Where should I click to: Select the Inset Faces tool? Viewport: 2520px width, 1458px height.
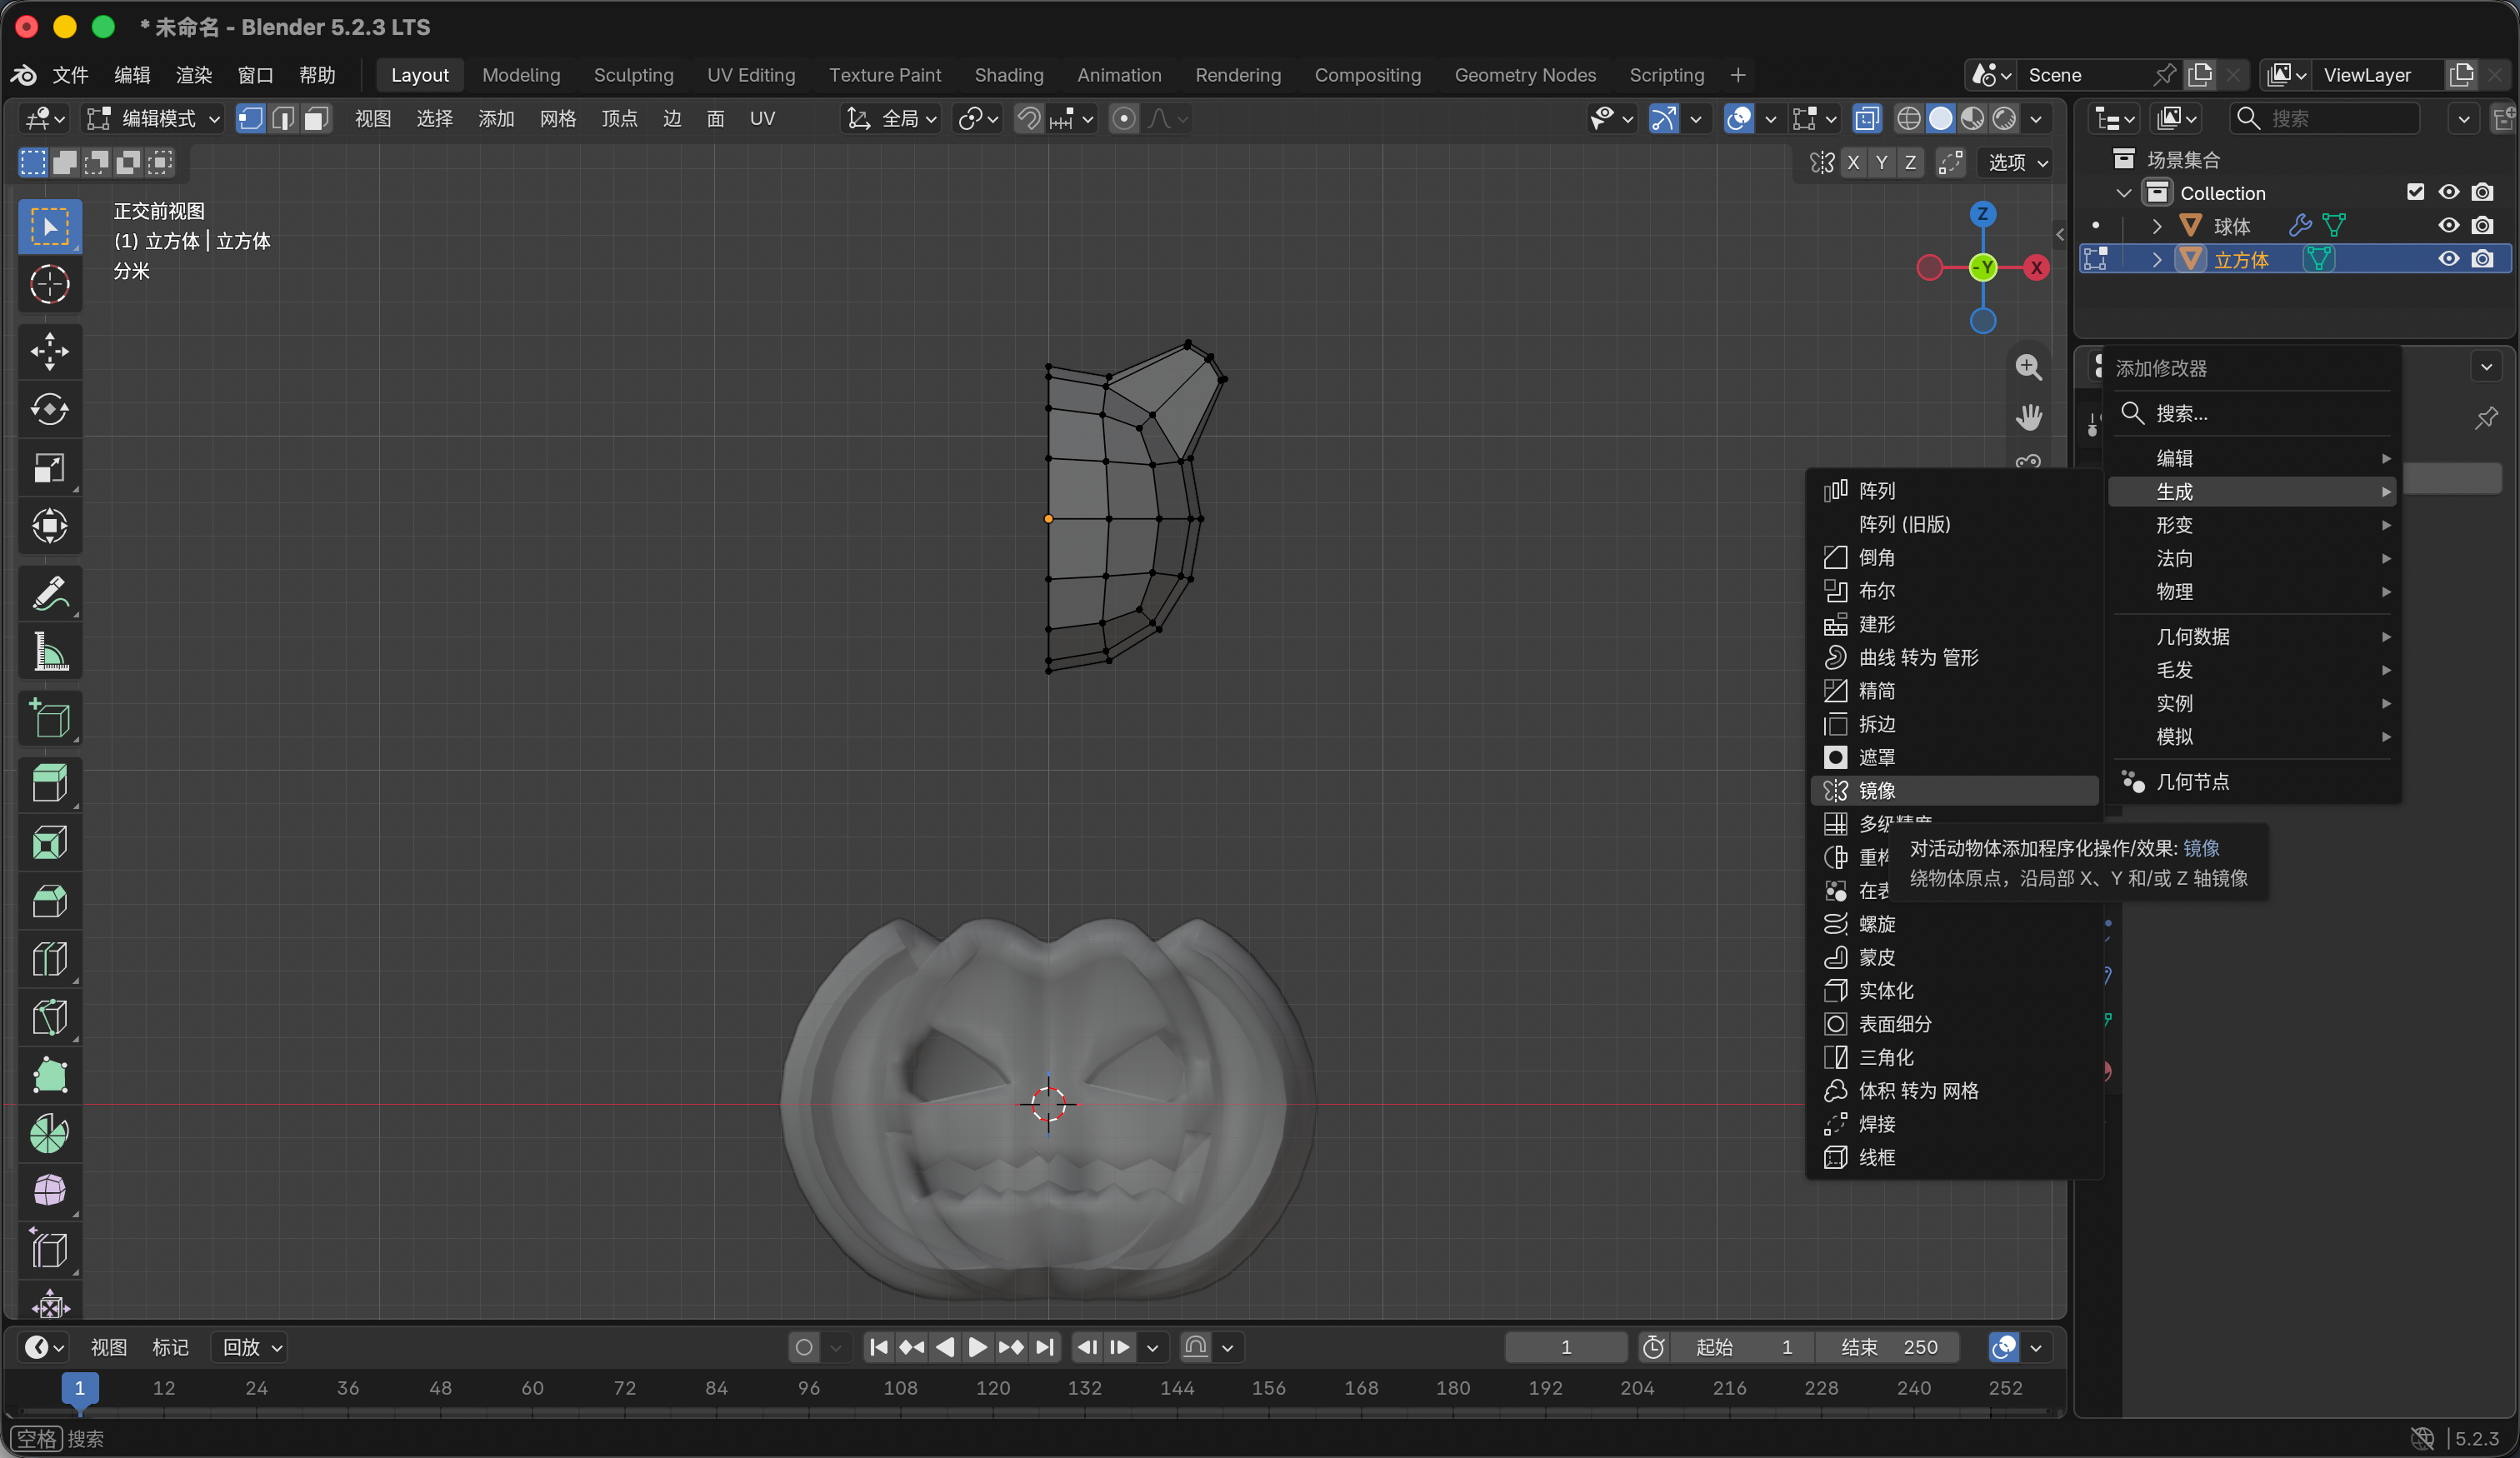[x=49, y=843]
